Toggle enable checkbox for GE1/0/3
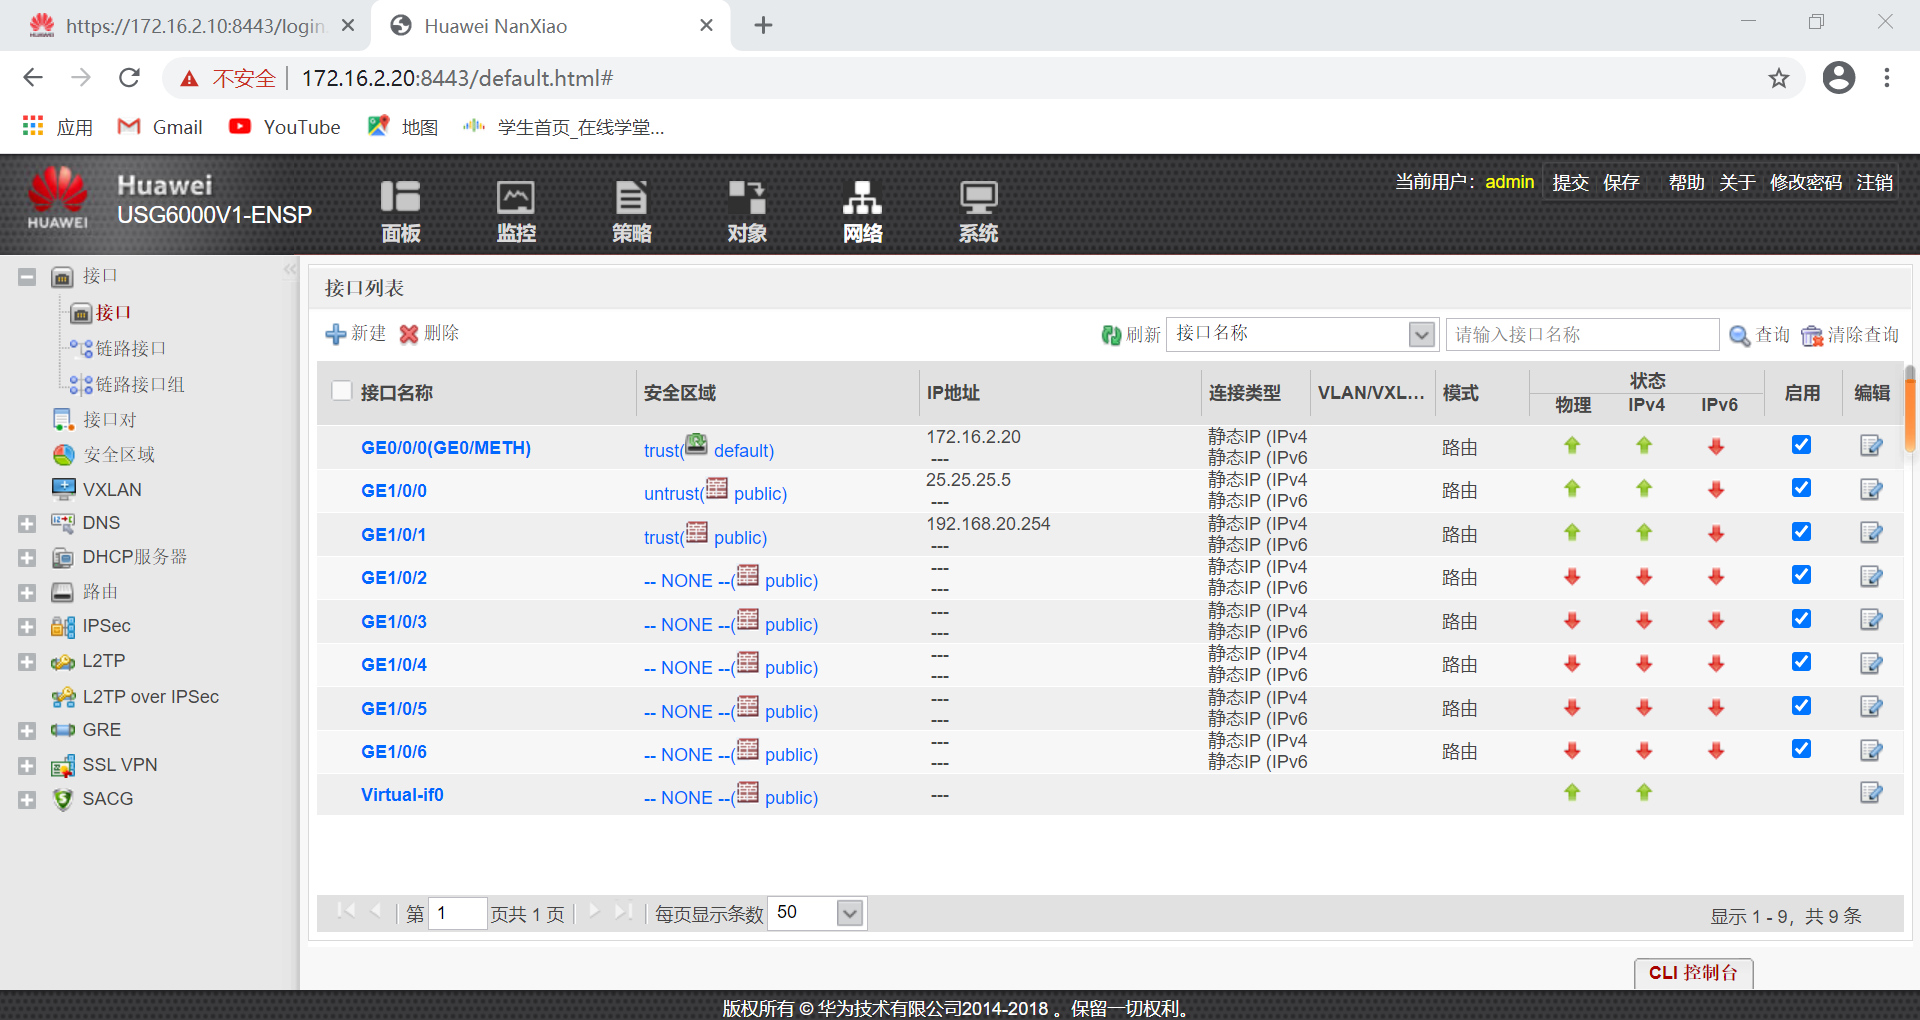 [1801, 619]
